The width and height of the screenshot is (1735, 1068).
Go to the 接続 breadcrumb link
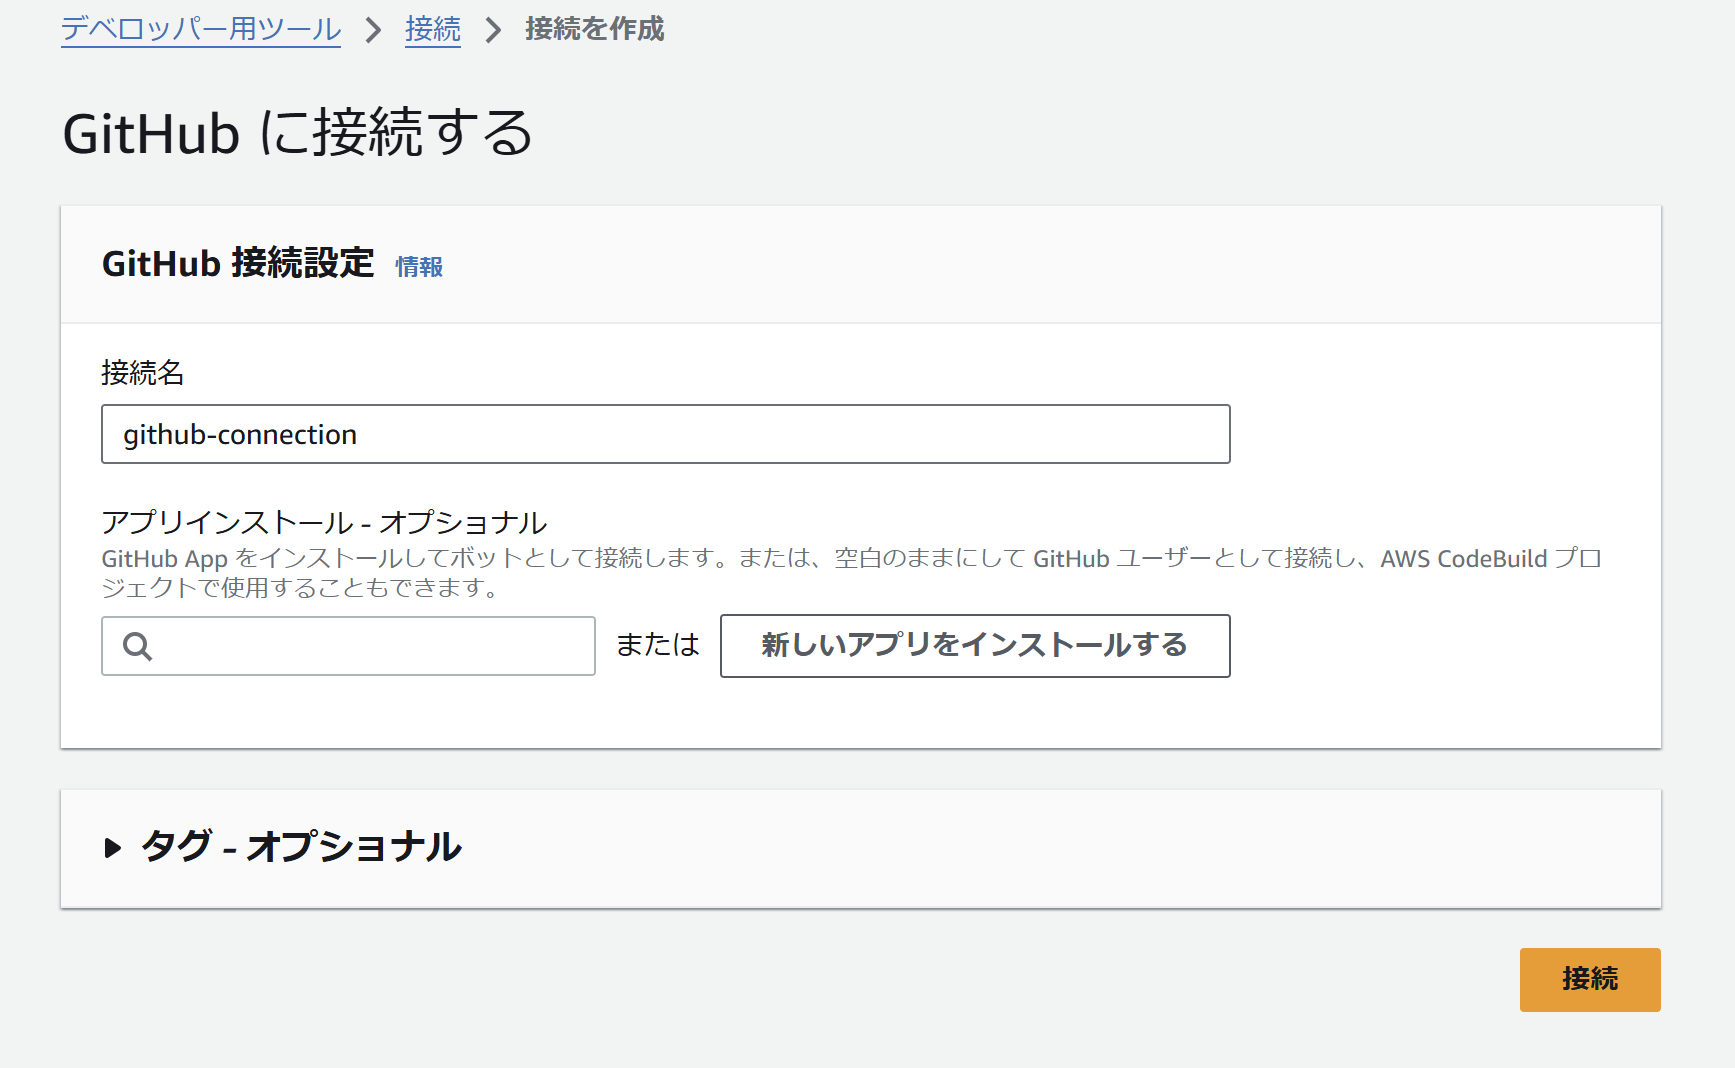(x=433, y=29)
